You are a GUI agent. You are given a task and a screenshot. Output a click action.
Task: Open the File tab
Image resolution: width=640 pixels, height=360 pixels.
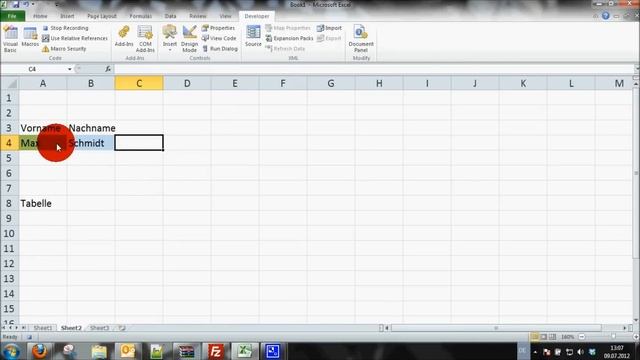tap(12, 16)
